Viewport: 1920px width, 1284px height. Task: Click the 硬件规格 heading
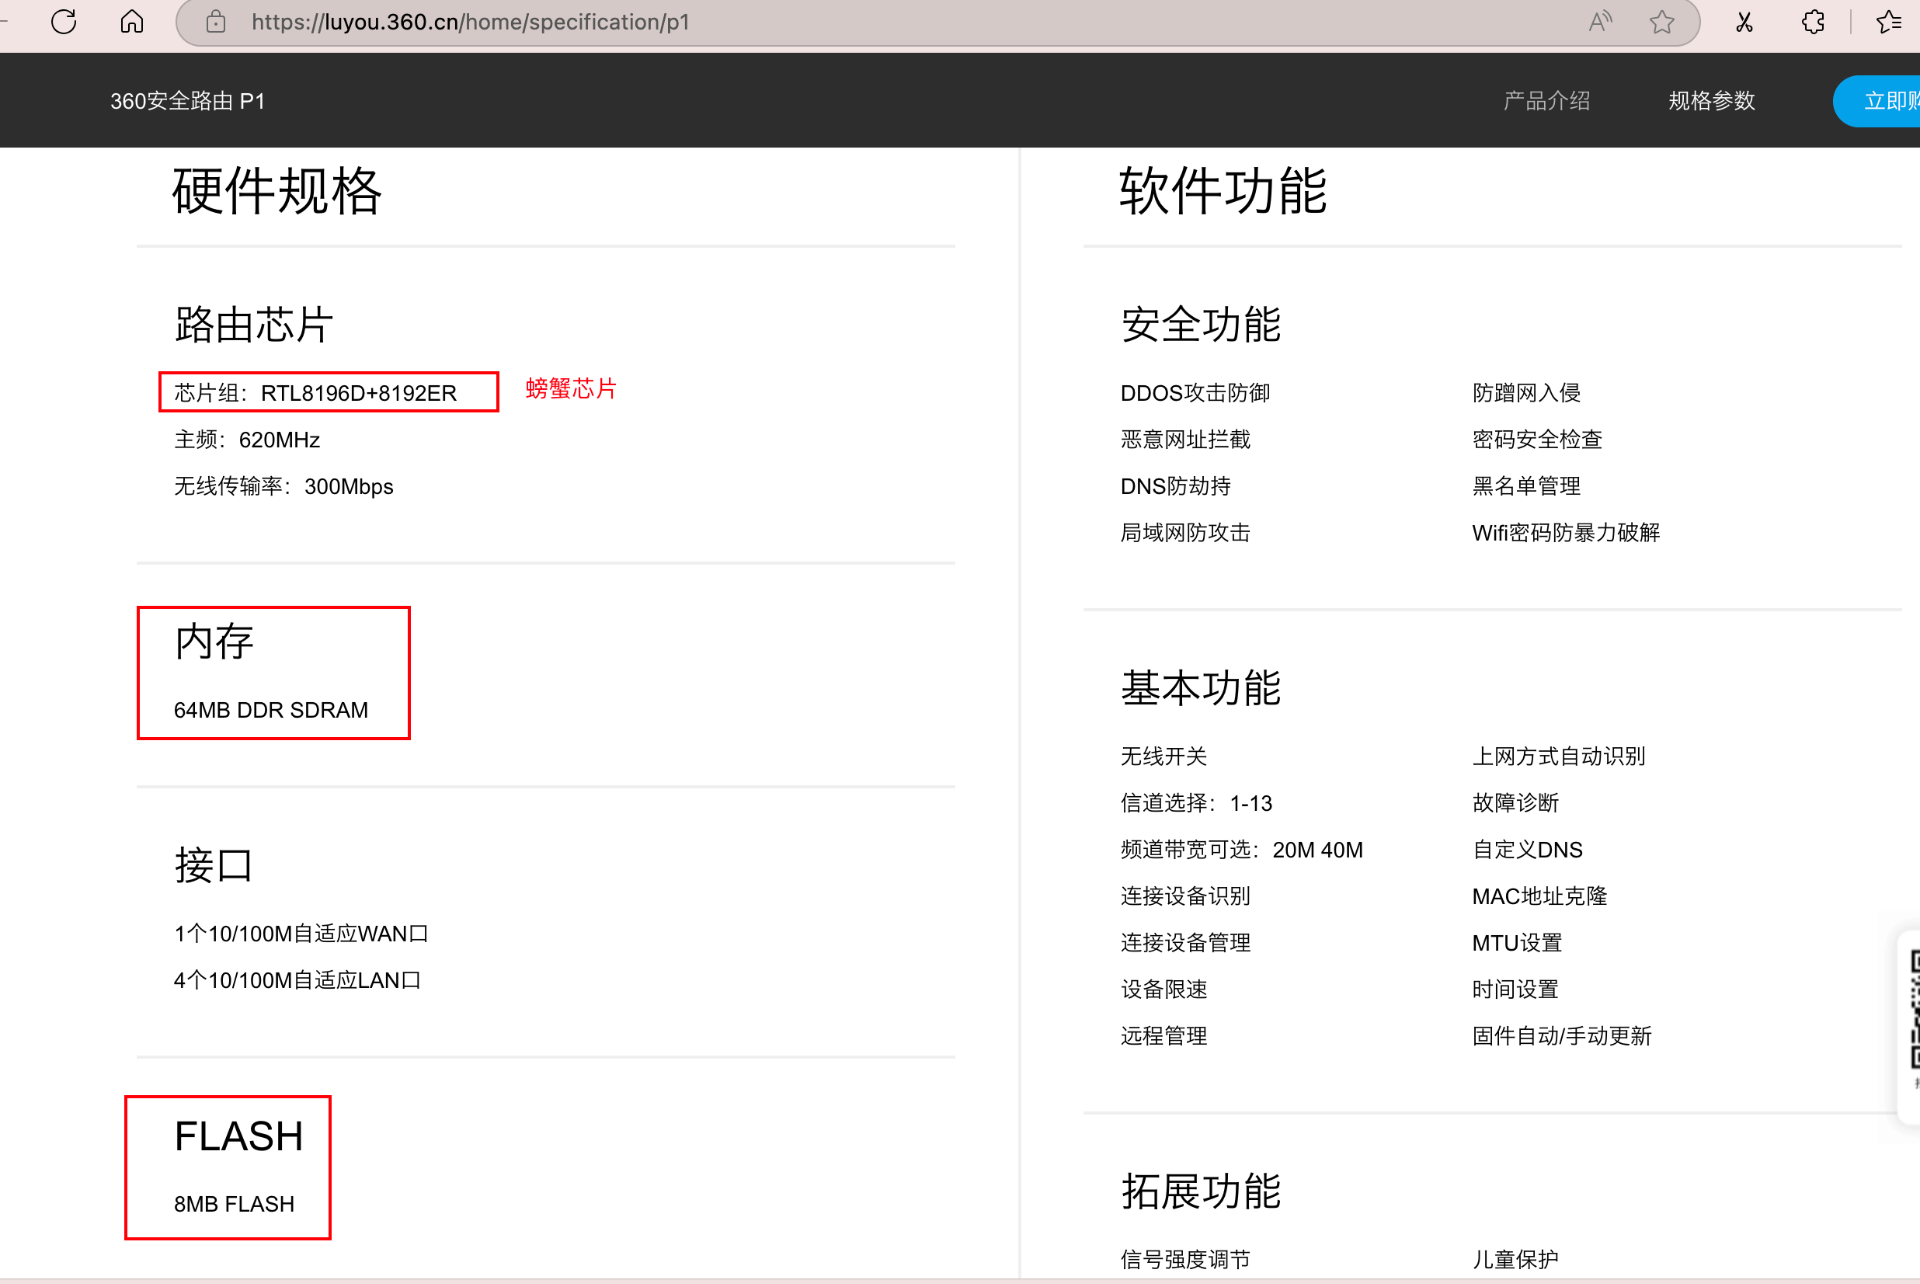pyautogui.click(x=277, y=191)
